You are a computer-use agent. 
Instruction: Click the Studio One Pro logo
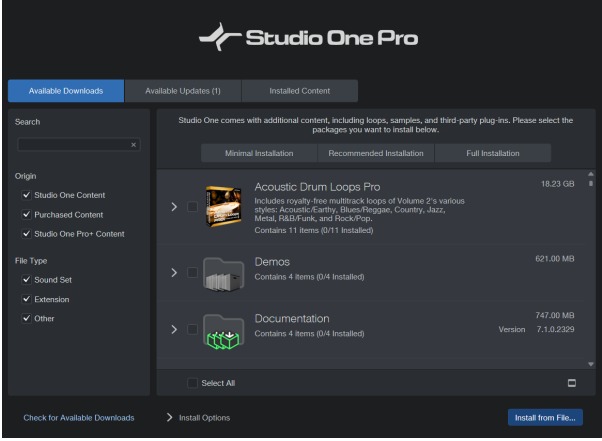click(308, 37)
